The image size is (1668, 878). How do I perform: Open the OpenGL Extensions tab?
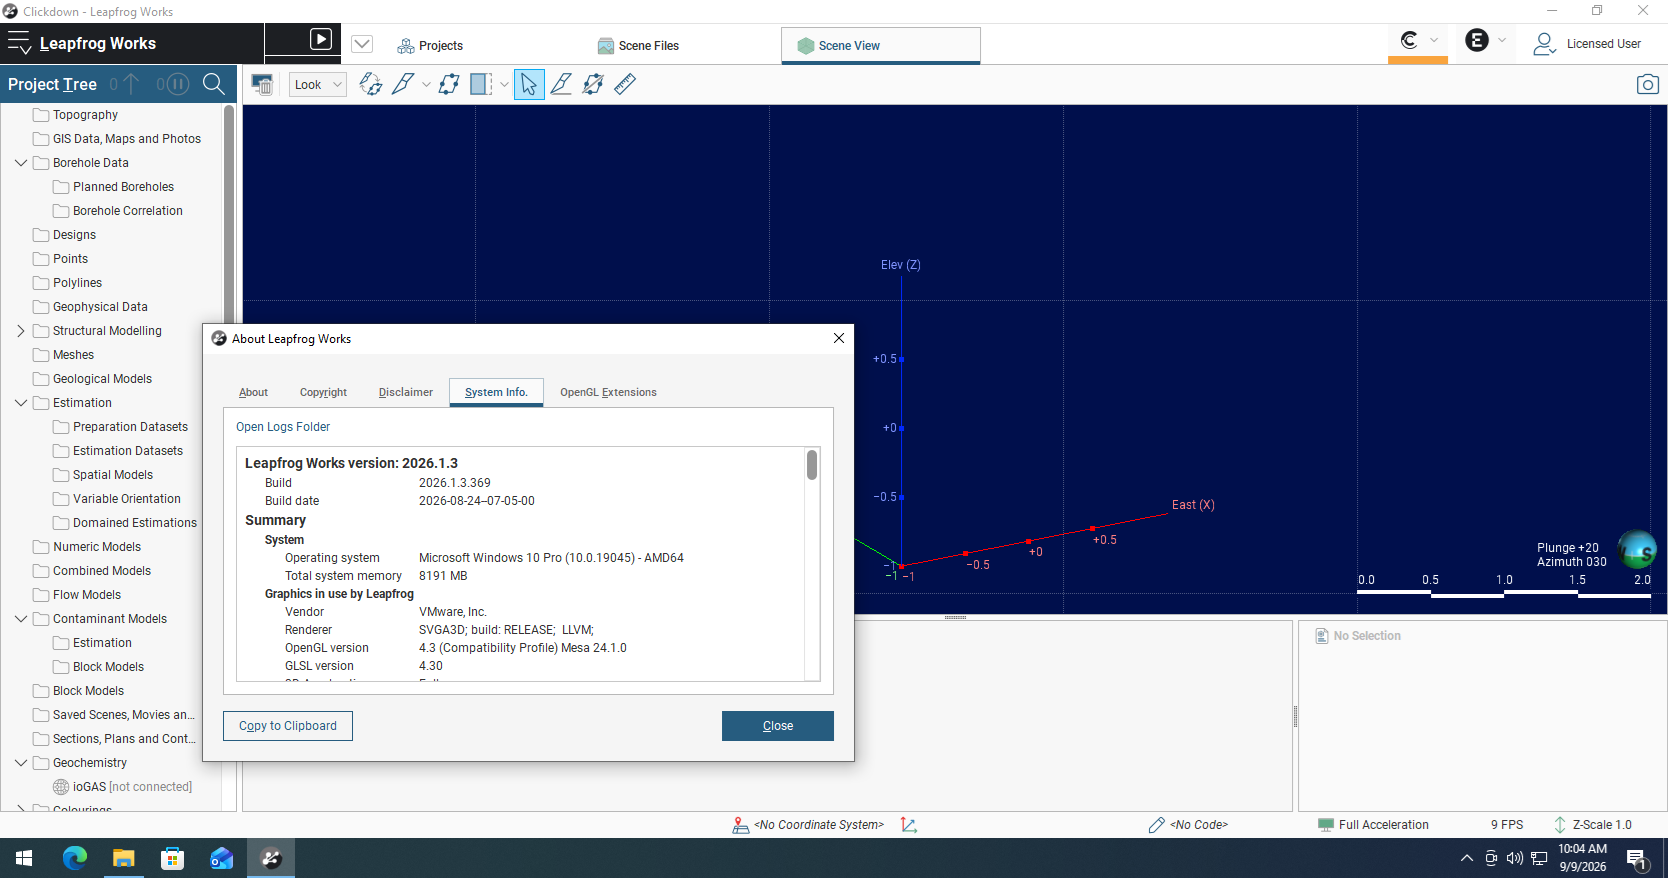(x=608, y=392)
